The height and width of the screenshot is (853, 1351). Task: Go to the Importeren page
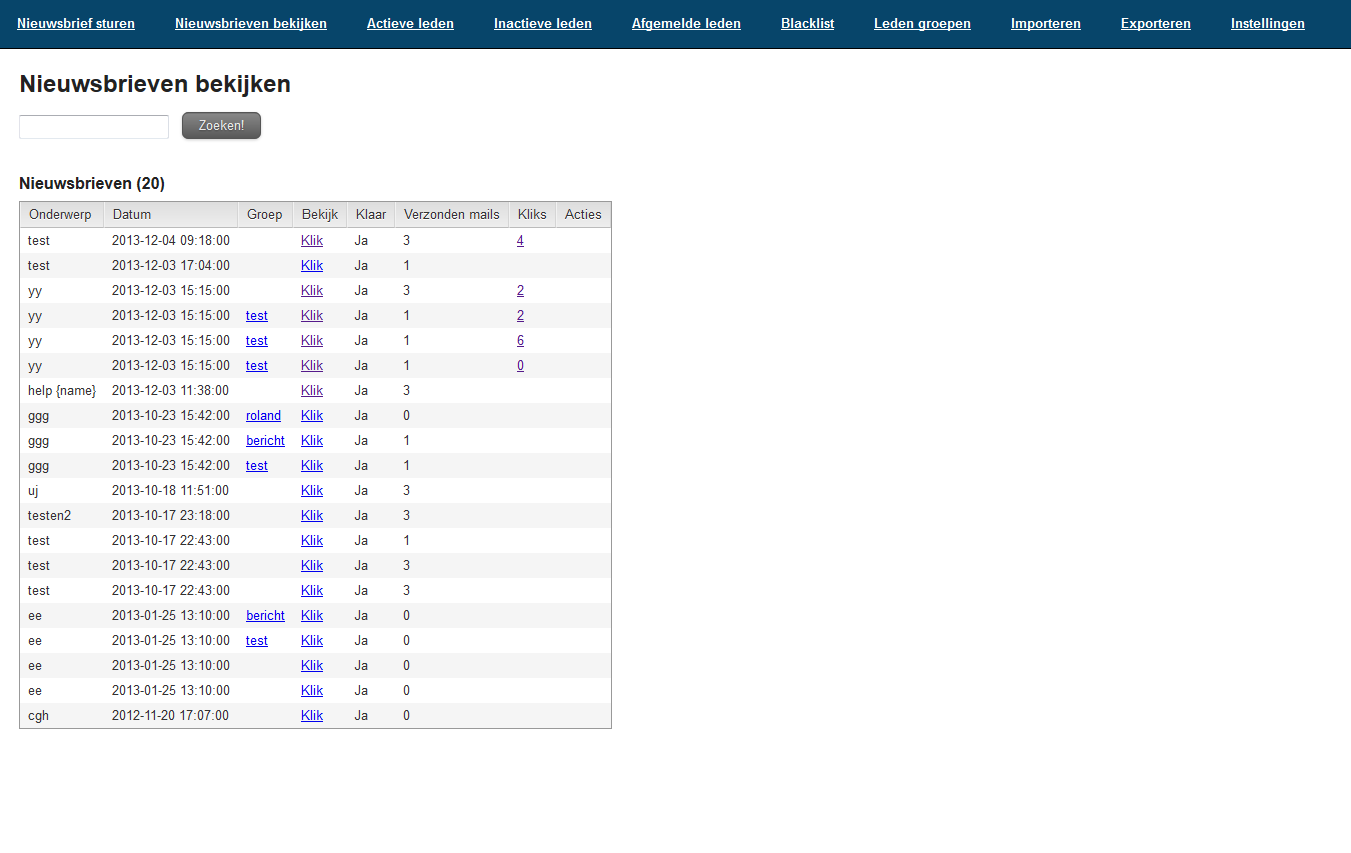pyautogui.click(x=1045, y=23)
